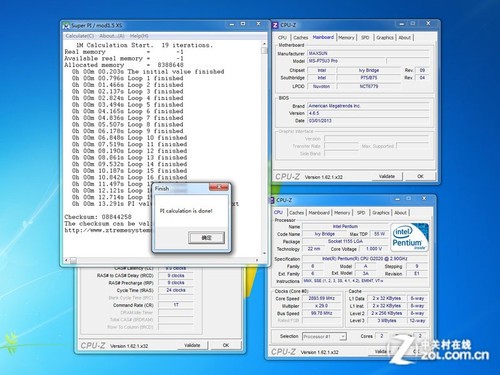Click the Intel Pentium processor name field
This screenshot has width=500, height=375.
tap(345, 226)
